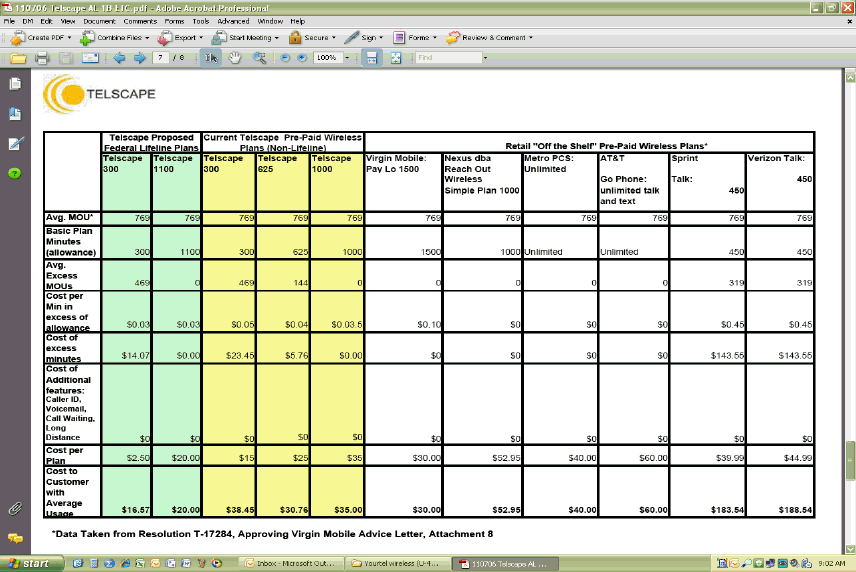Open the Edit menu

pyautogui.click(x=46, y=21)
